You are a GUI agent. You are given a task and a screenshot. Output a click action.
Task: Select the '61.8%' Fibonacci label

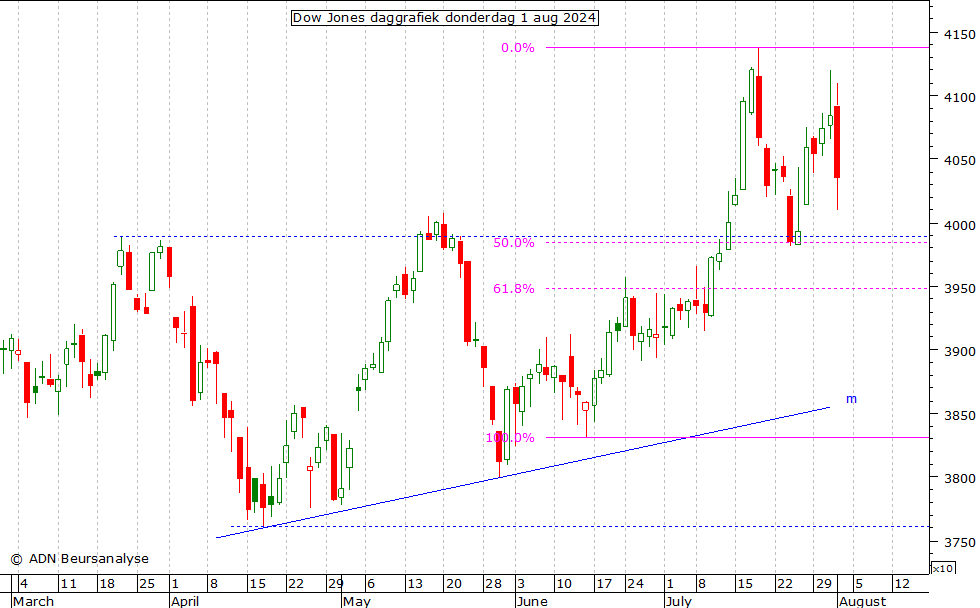point(514,289)
